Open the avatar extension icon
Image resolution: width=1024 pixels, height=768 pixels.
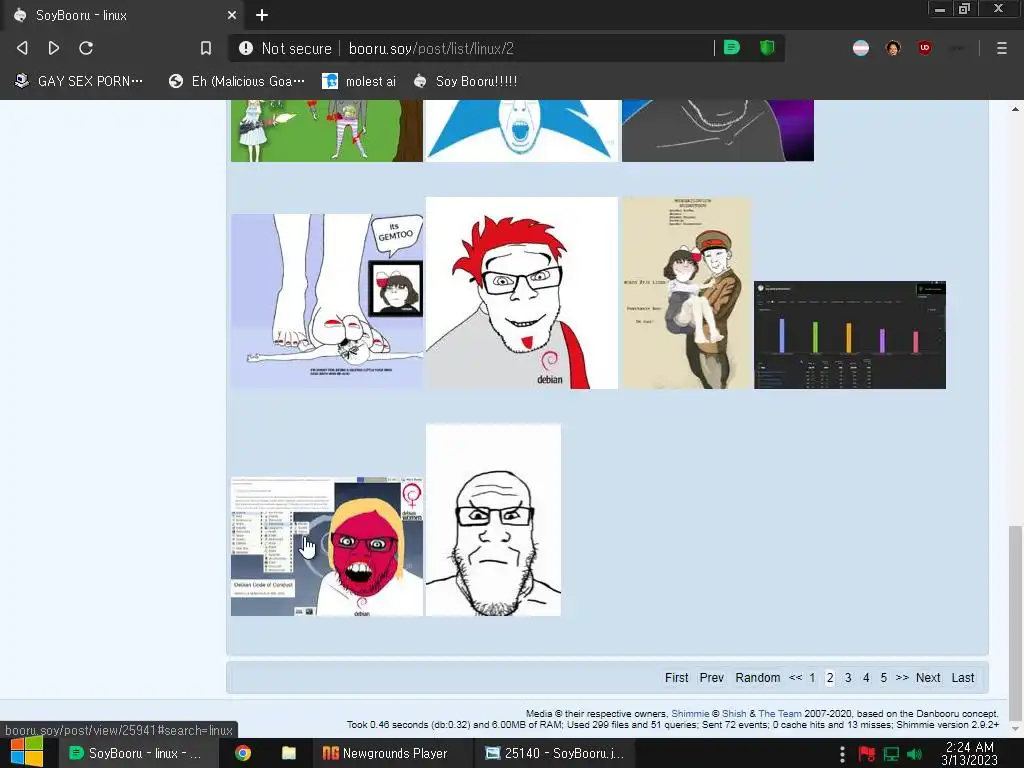pos(893,48)
